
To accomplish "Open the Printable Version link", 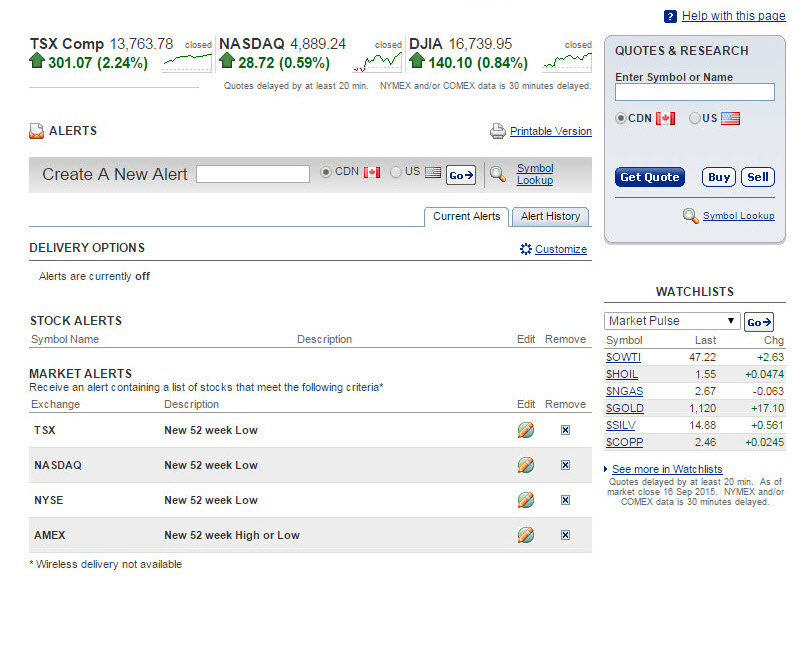I will click(551, 131).
